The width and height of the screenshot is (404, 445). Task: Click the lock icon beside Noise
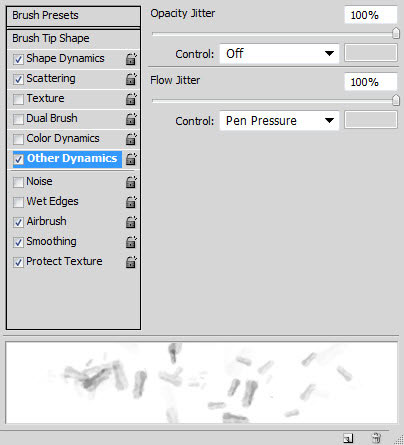pyautogui.click(x=131, y=182)
